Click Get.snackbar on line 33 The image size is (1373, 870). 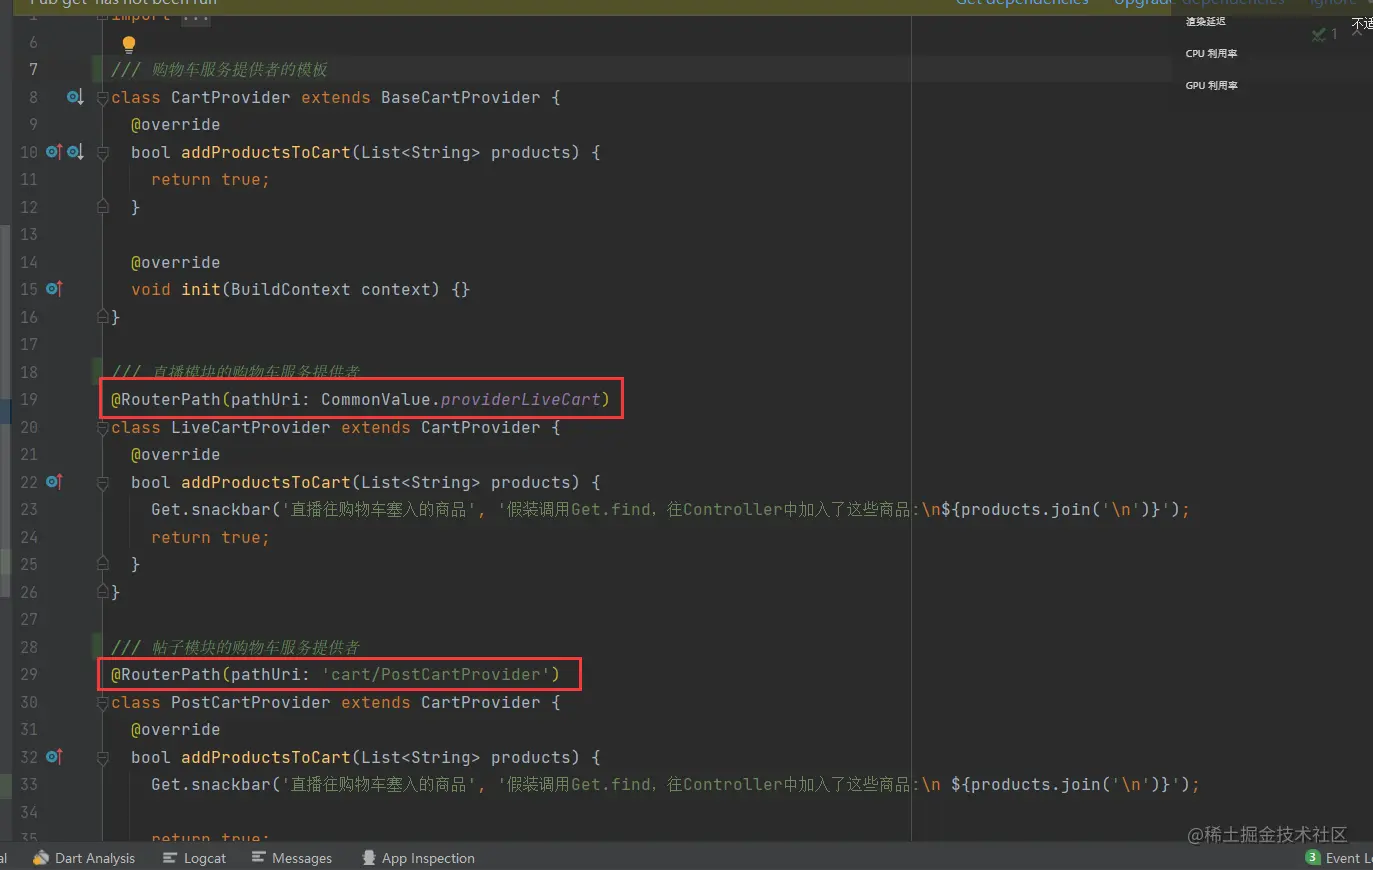coord(211,784)
